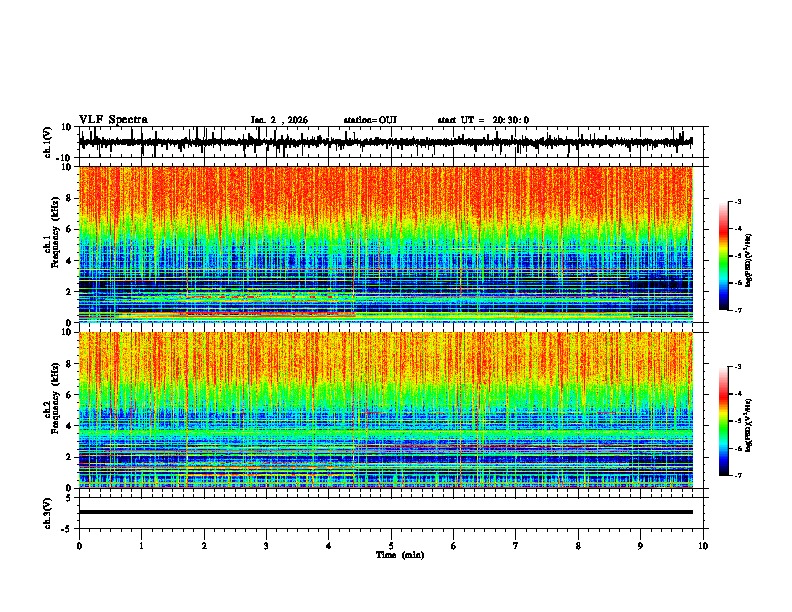Click the "-7" label below ch.2 colorbar
The width and height of the screenshot is (792, 612).
pyautogui.click(x=738, y=475)
